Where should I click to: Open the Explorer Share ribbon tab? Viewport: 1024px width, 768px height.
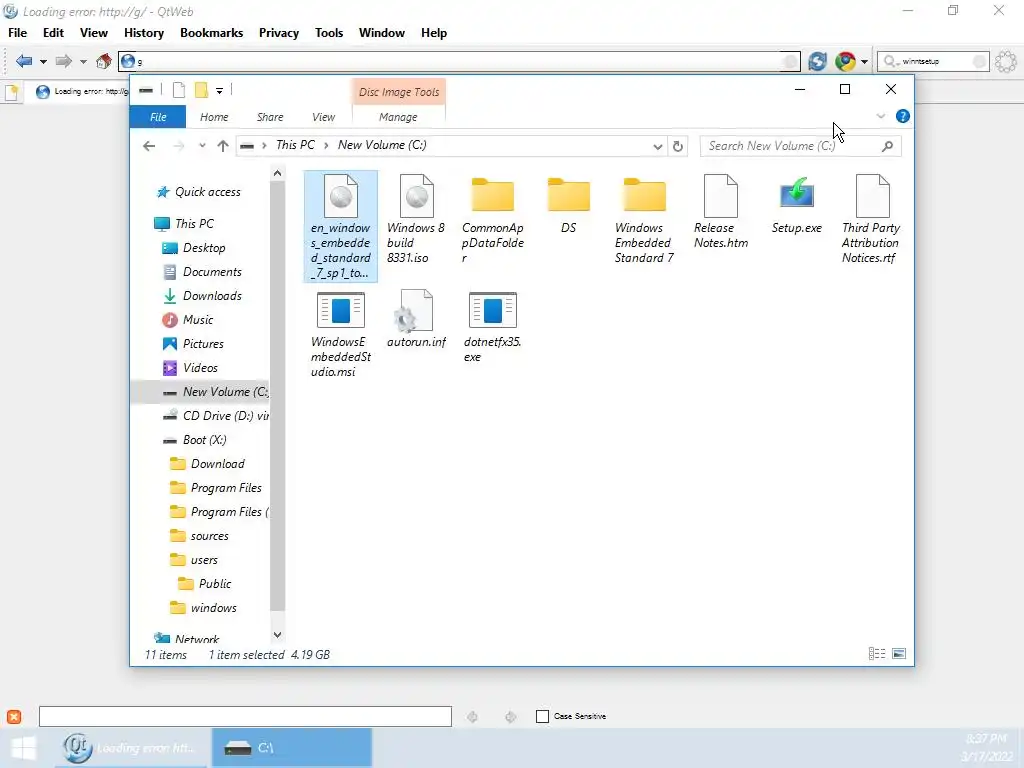pos(270,117)
